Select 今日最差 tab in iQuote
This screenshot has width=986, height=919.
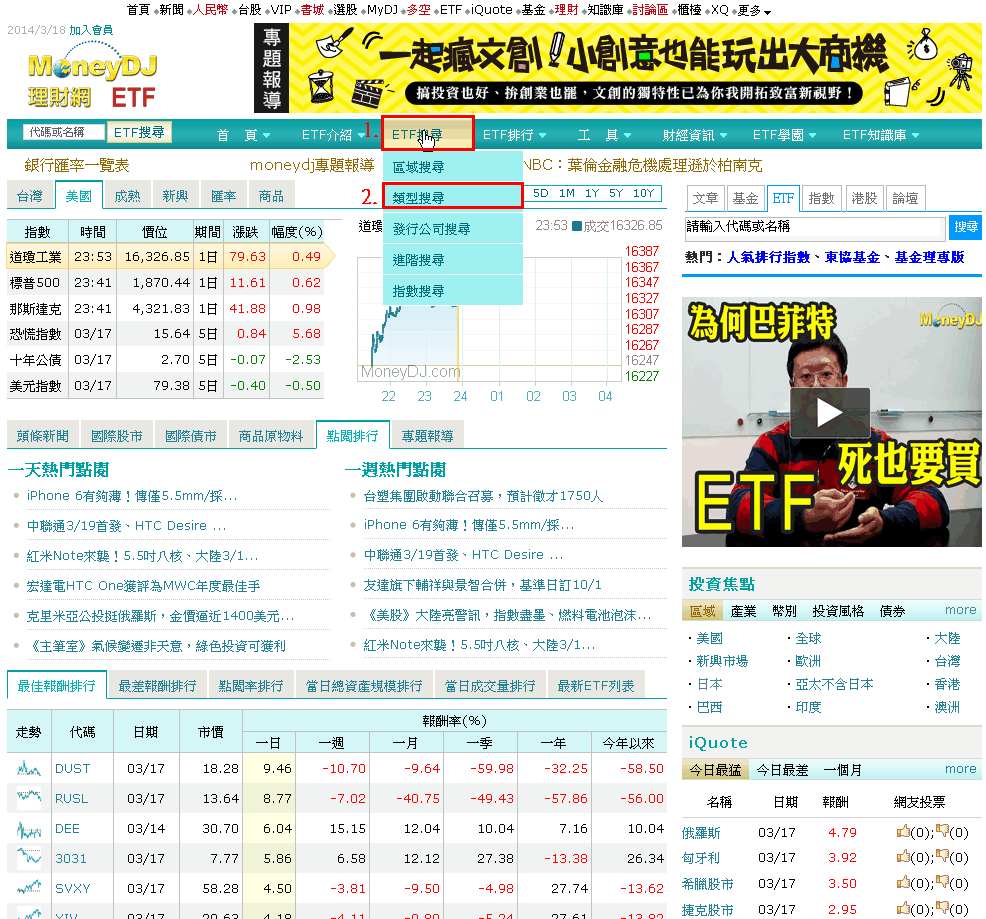782,770
